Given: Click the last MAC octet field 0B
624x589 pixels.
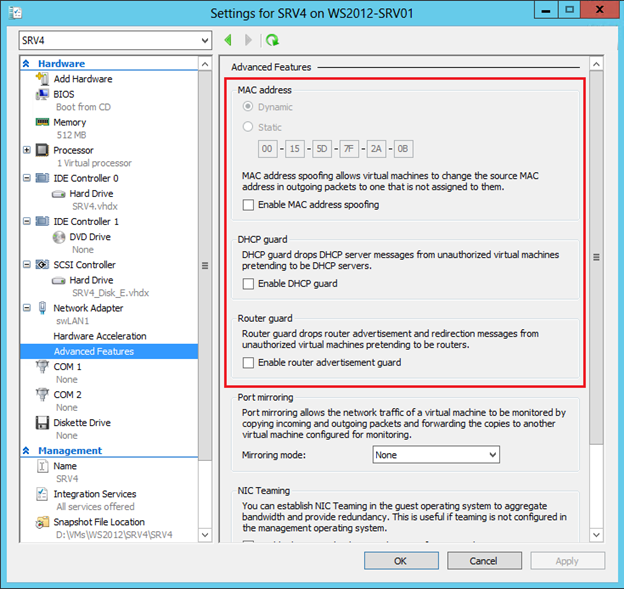Looking at the screenshot, I should point(404,149).
